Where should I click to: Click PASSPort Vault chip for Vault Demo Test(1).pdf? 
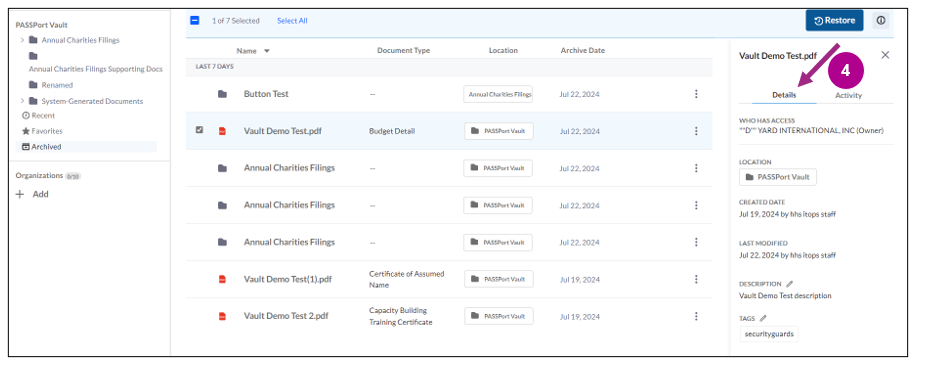pyautogui.click(x=498, y=279)
